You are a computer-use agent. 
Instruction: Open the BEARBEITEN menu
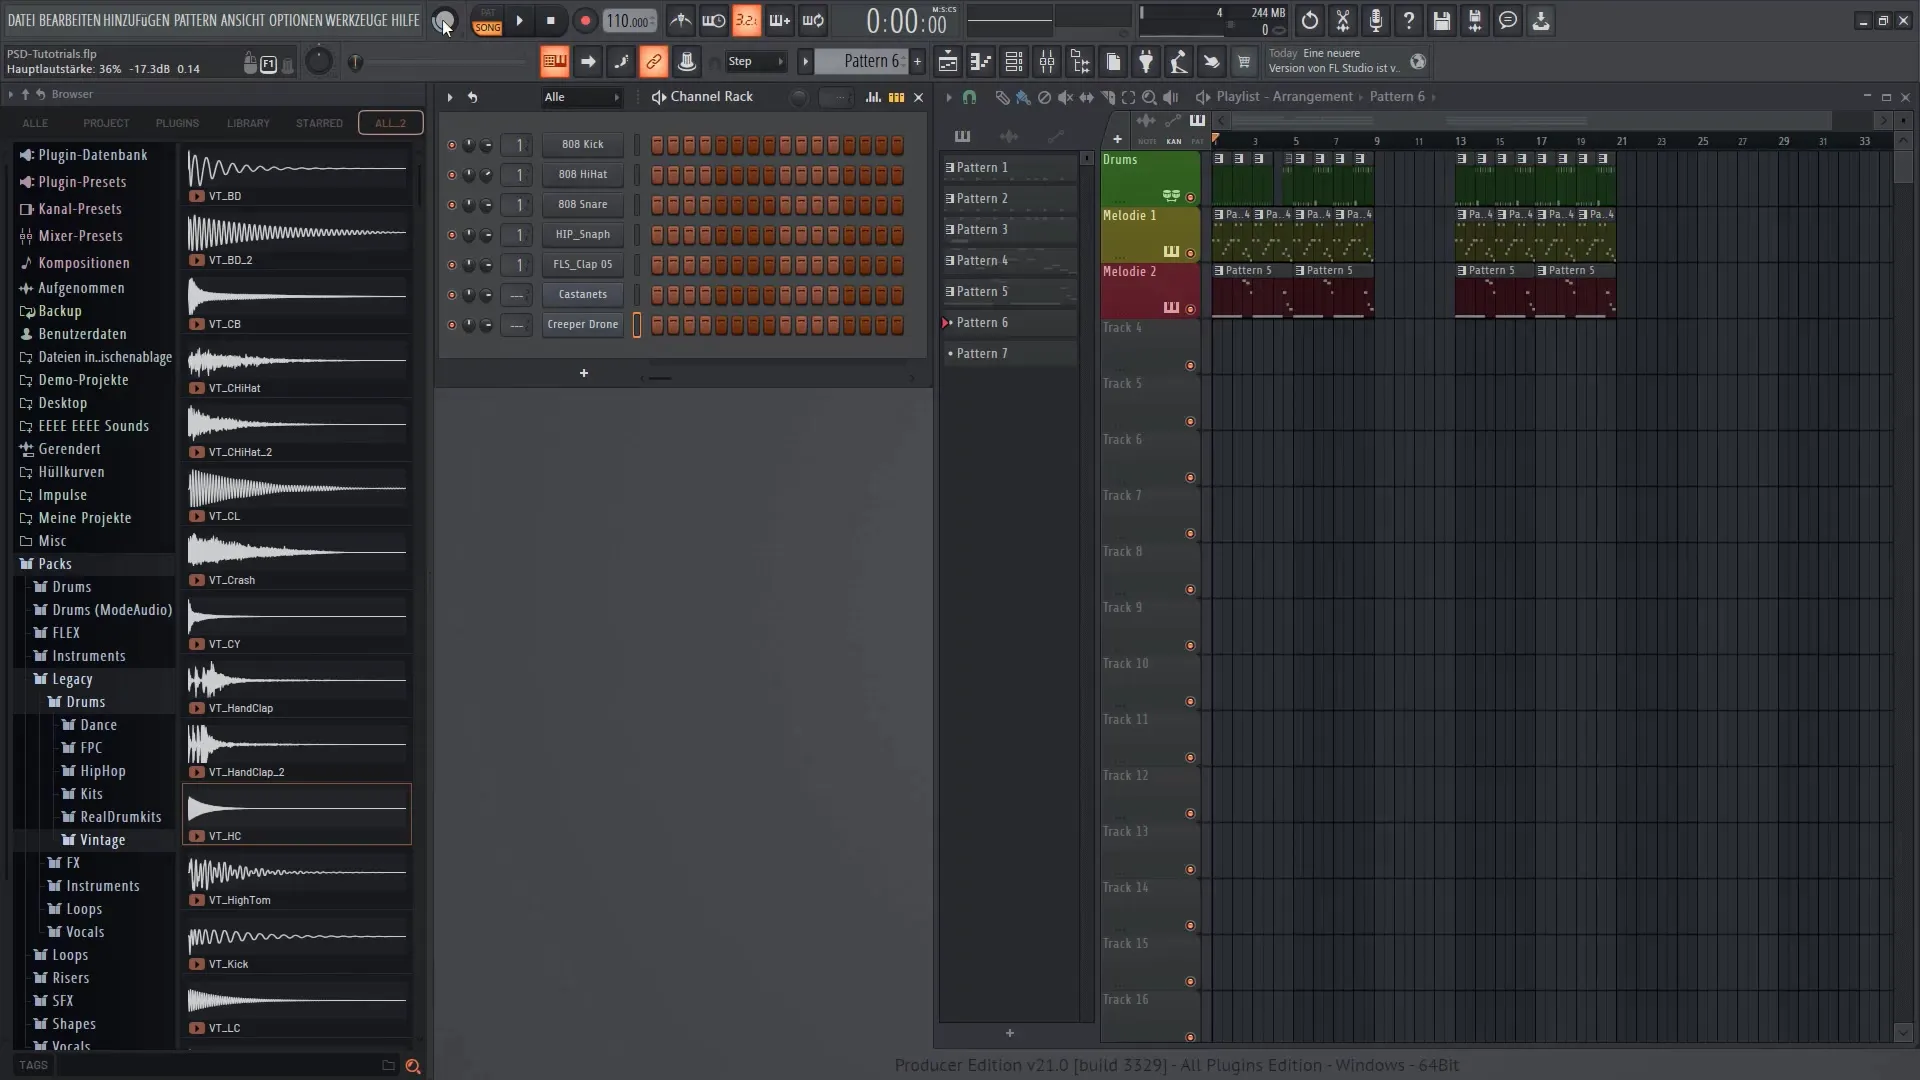(x=69, y=20)
